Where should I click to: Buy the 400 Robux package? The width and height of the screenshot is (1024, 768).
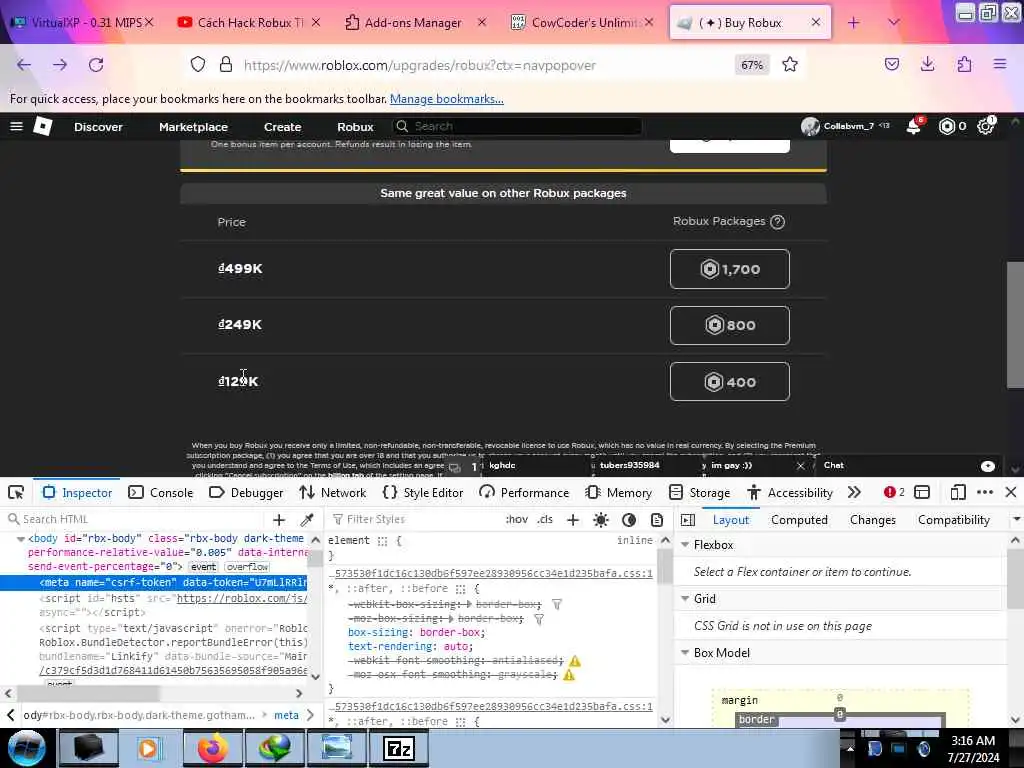point(729,382)
